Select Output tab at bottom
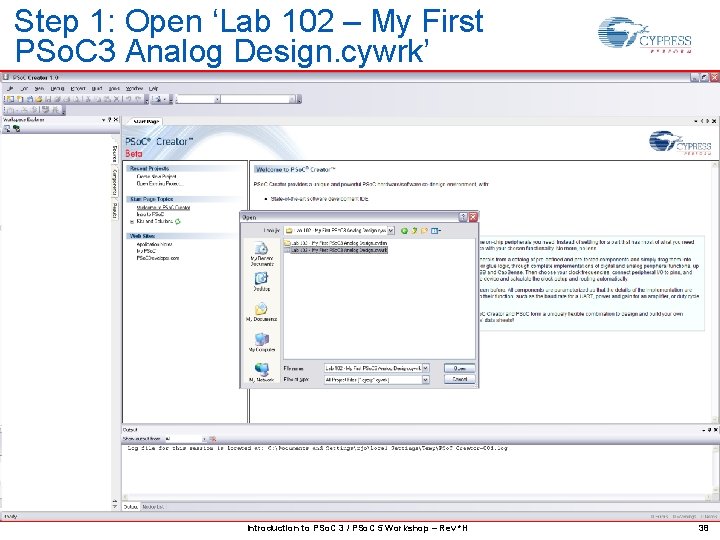Screen dimensions: 720x540 point(131,507)
